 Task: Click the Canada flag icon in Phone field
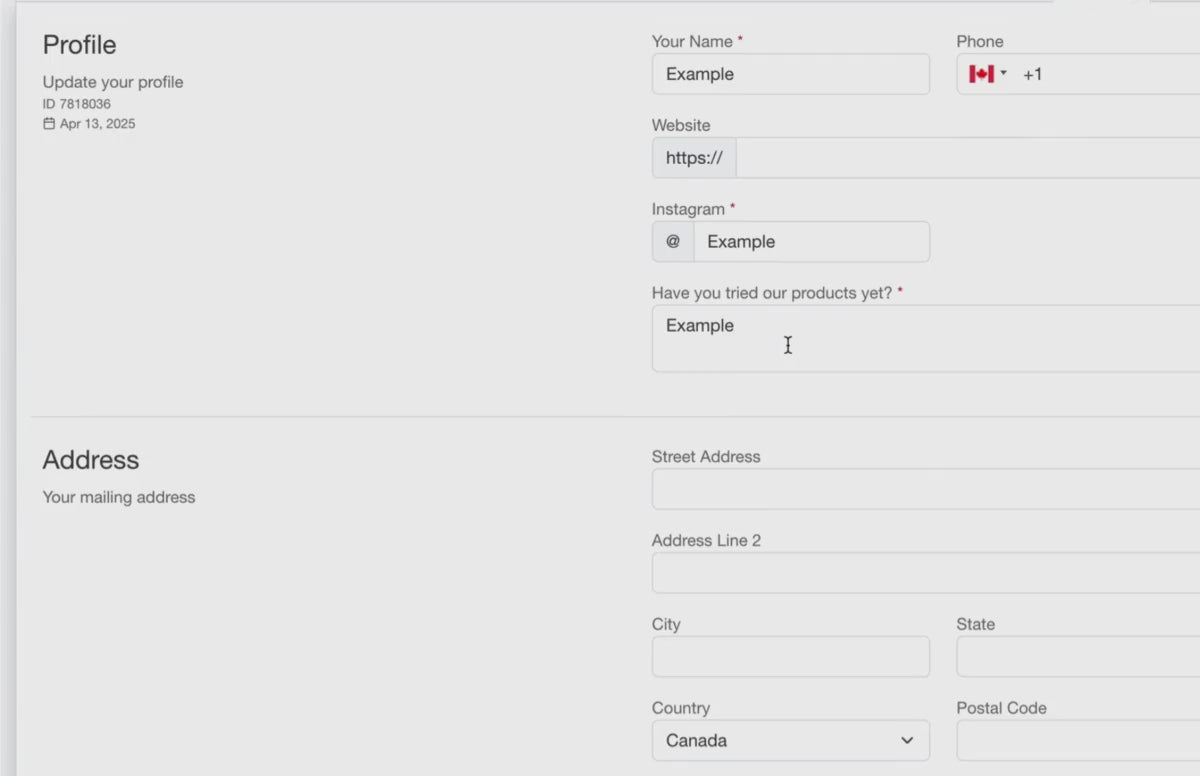coord(981,74)
